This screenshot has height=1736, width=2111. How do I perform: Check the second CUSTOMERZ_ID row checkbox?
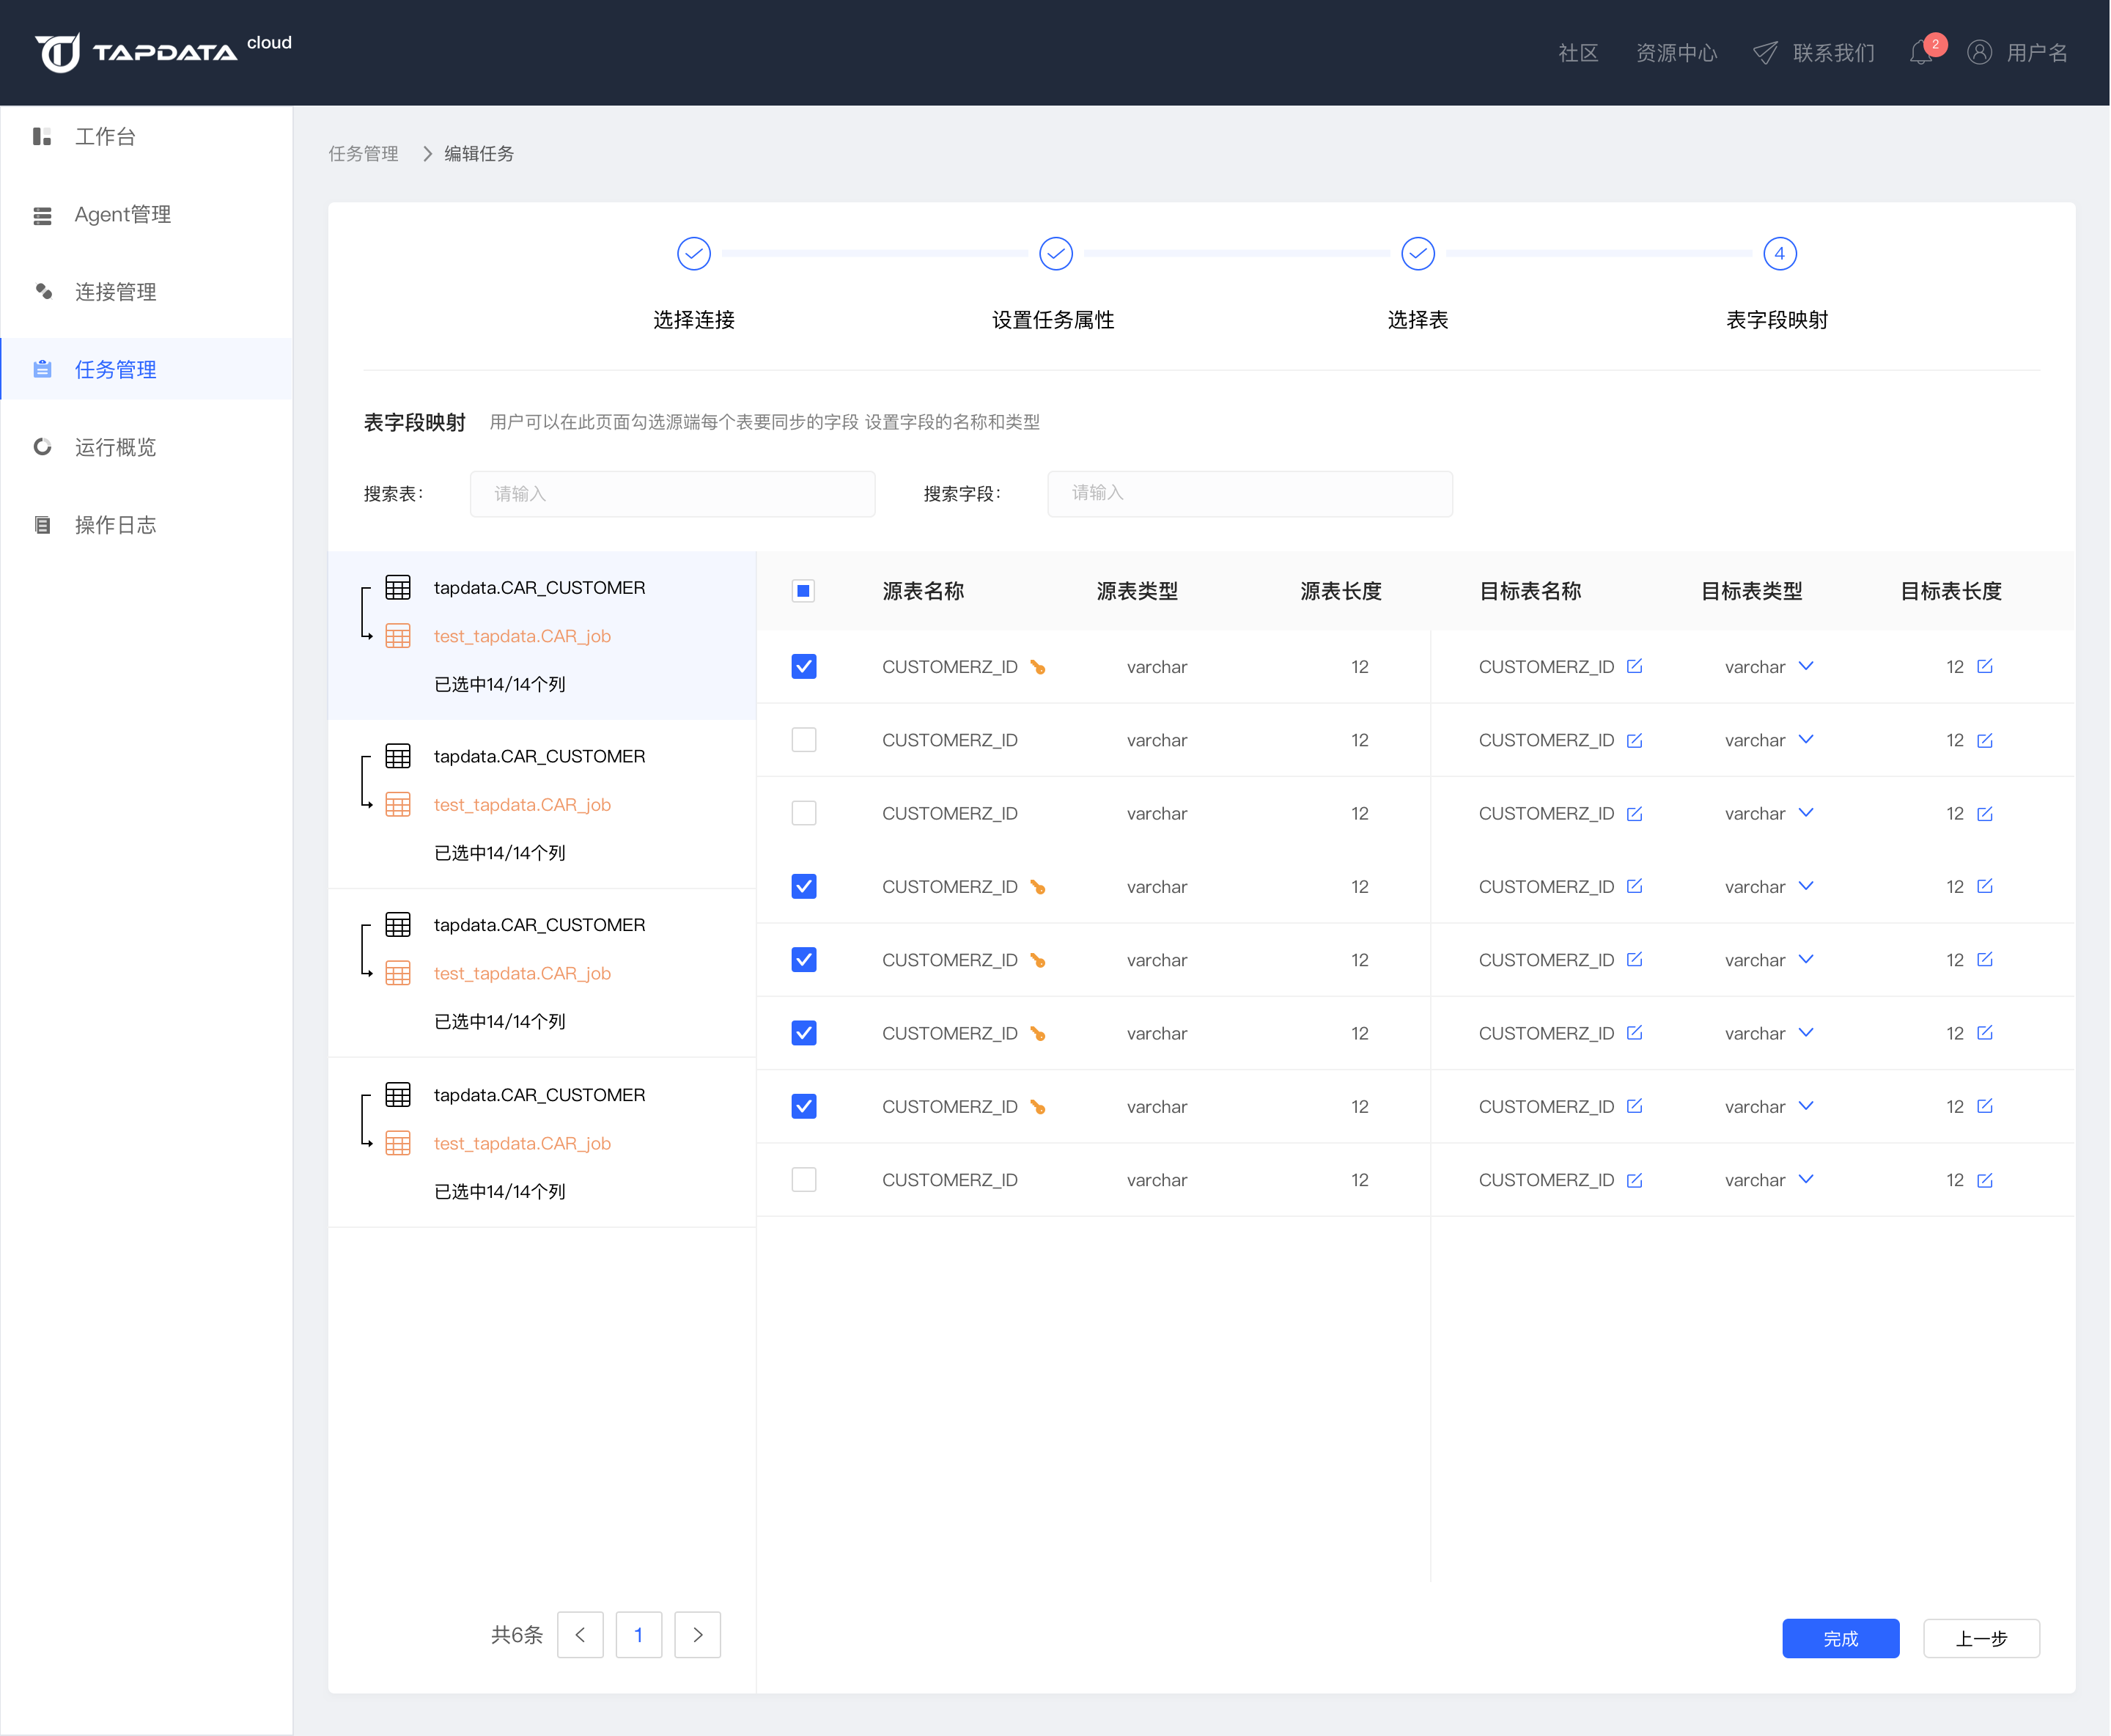click(803, 740)
